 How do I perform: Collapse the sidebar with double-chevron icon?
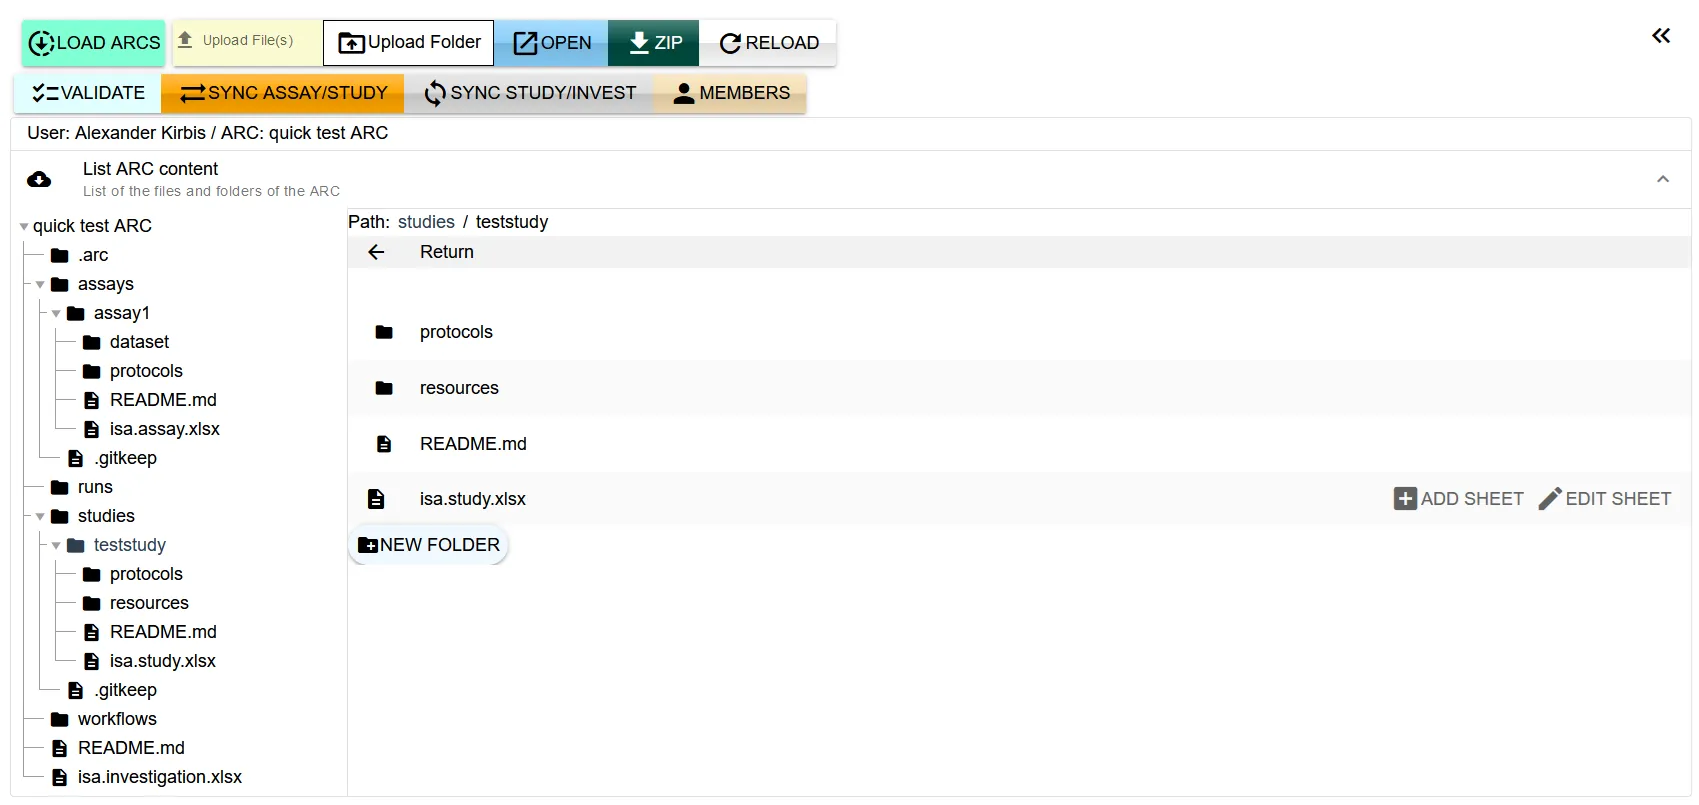(1660, 36)
